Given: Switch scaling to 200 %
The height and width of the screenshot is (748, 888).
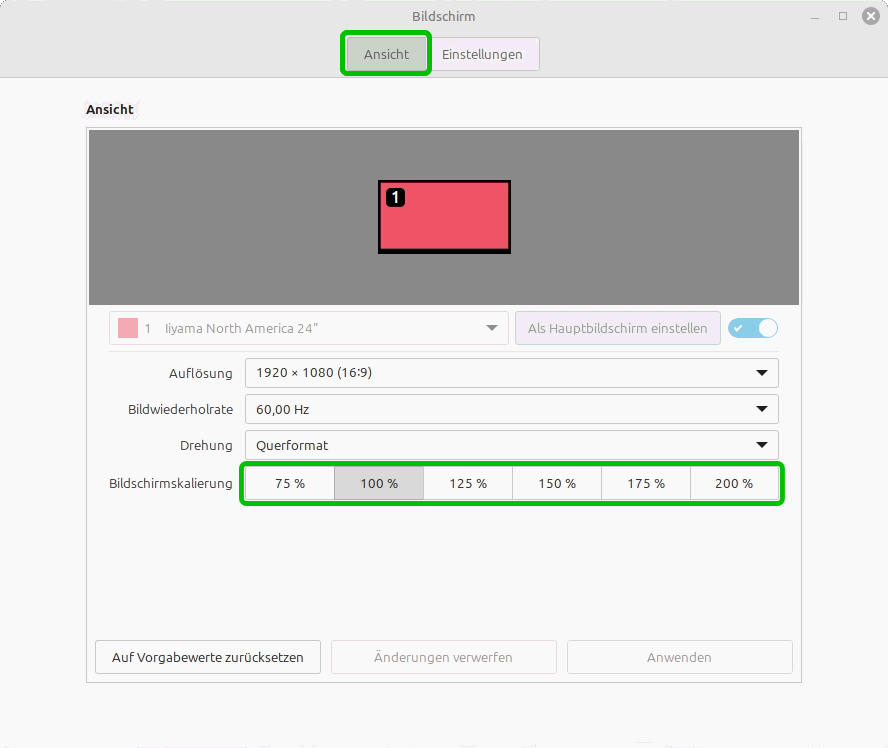Looking at the screenshot, I should coord(734,483).
